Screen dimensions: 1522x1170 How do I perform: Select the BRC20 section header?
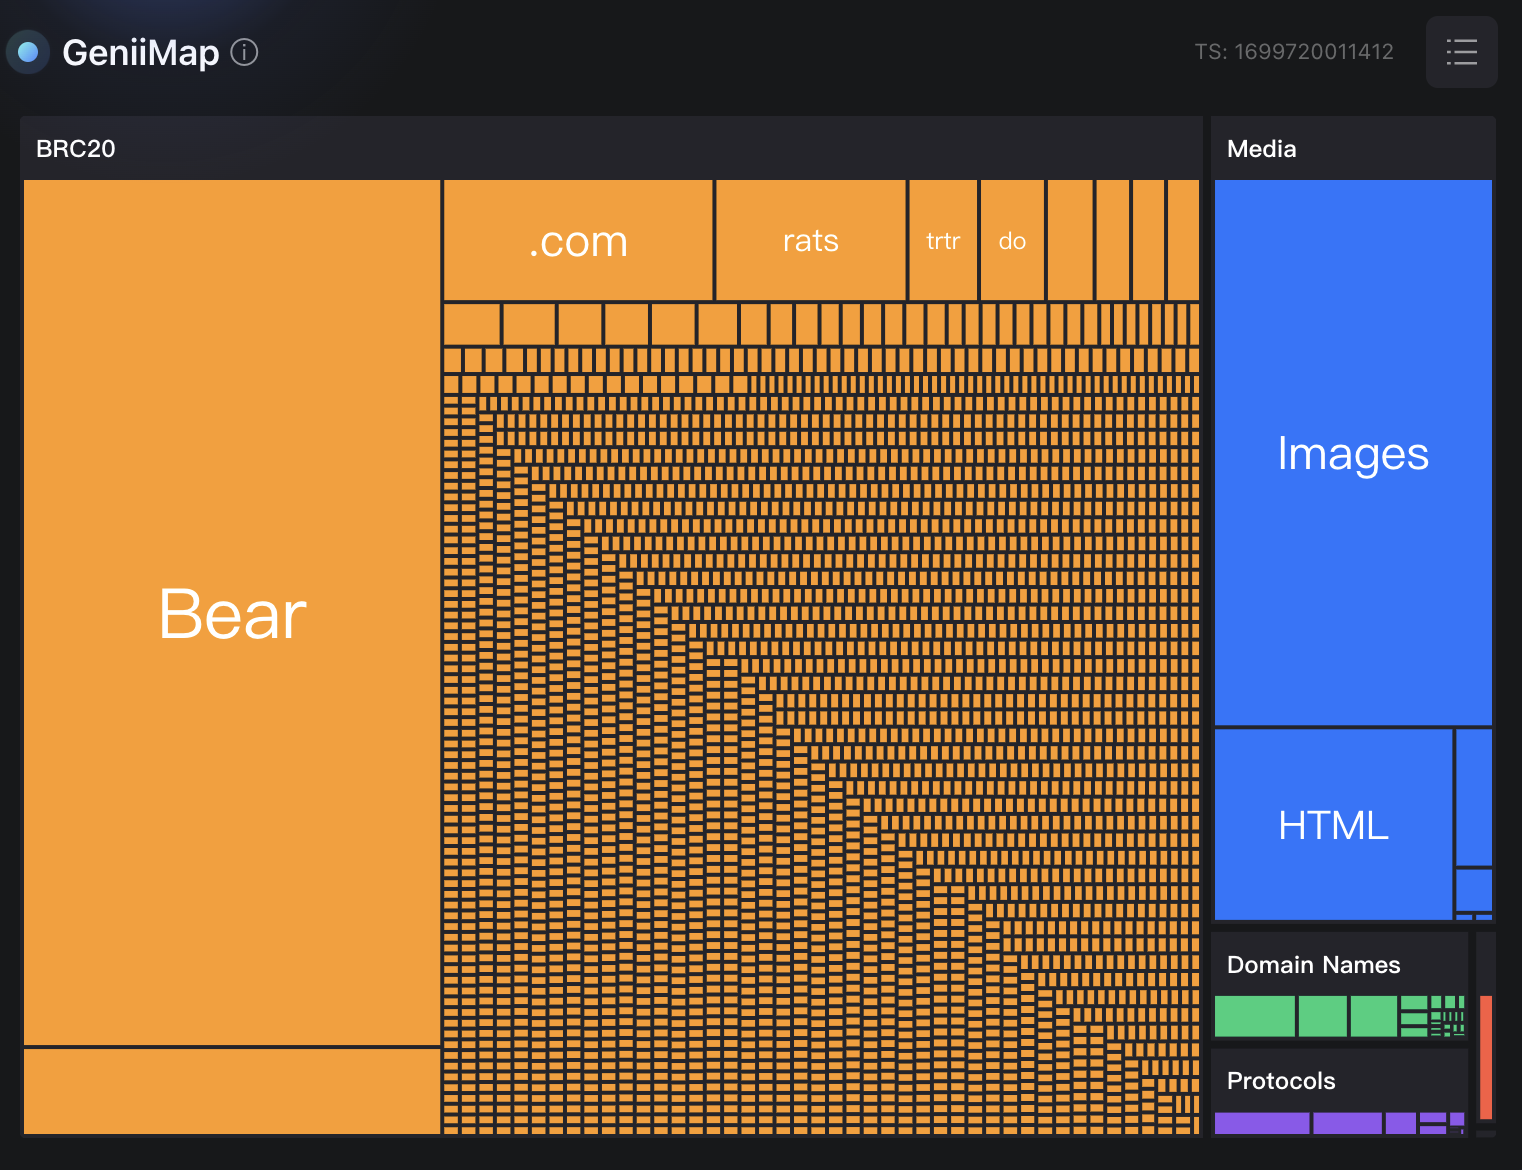[76, 149]
